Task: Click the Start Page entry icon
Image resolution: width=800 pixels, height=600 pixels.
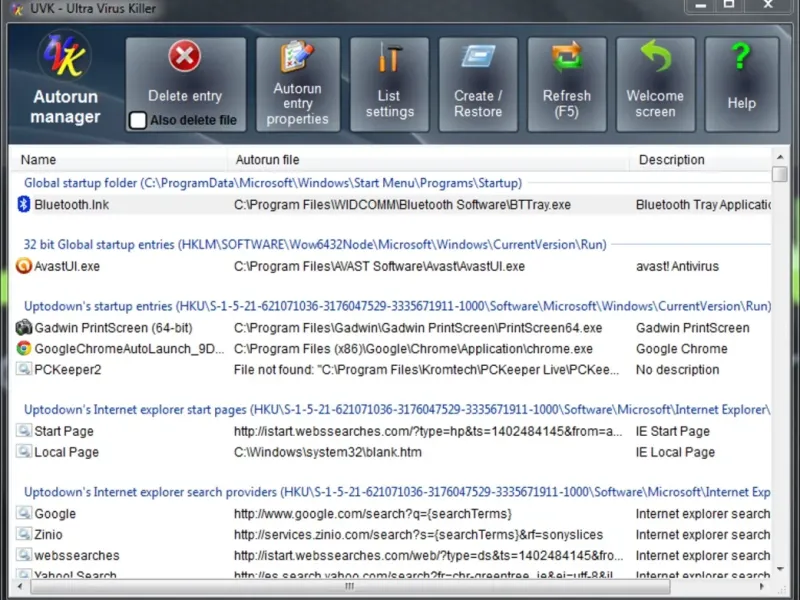Action: [23, 431]
